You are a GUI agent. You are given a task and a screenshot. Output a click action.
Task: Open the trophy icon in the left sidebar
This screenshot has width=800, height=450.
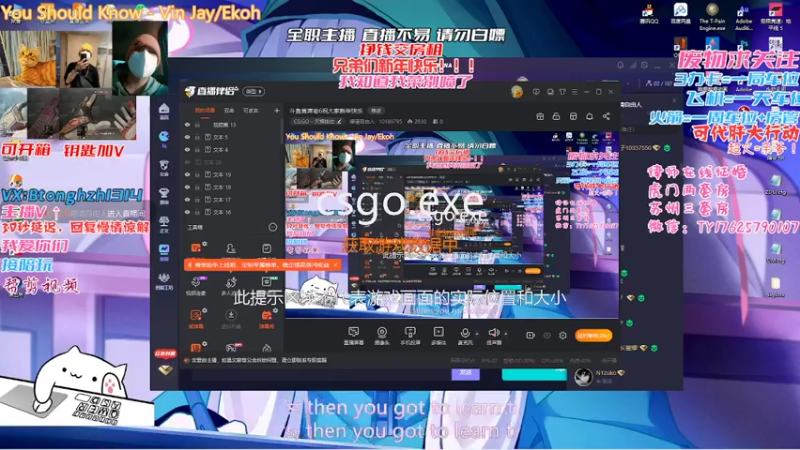pyautogui.click(x=164, y=192)
